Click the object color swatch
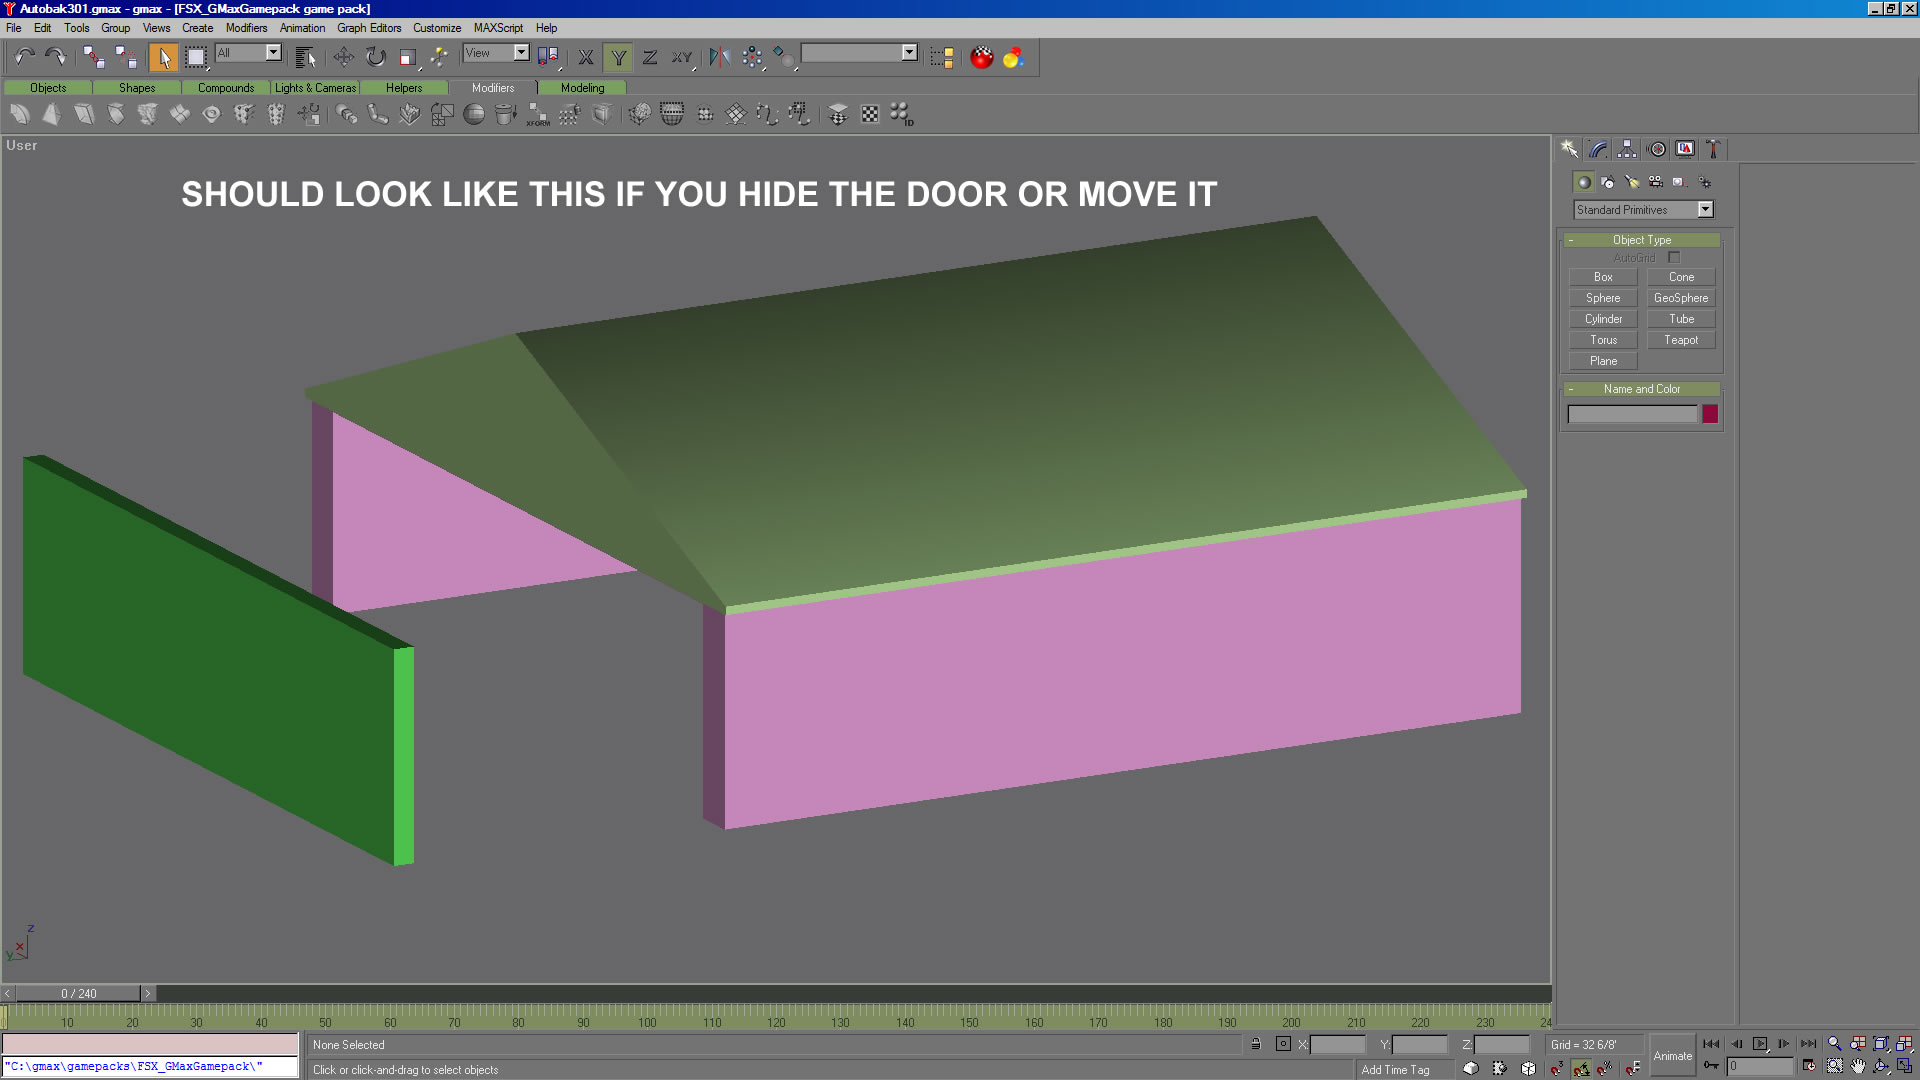This screenshot has height=1080, width=1920. point(1710,414)
